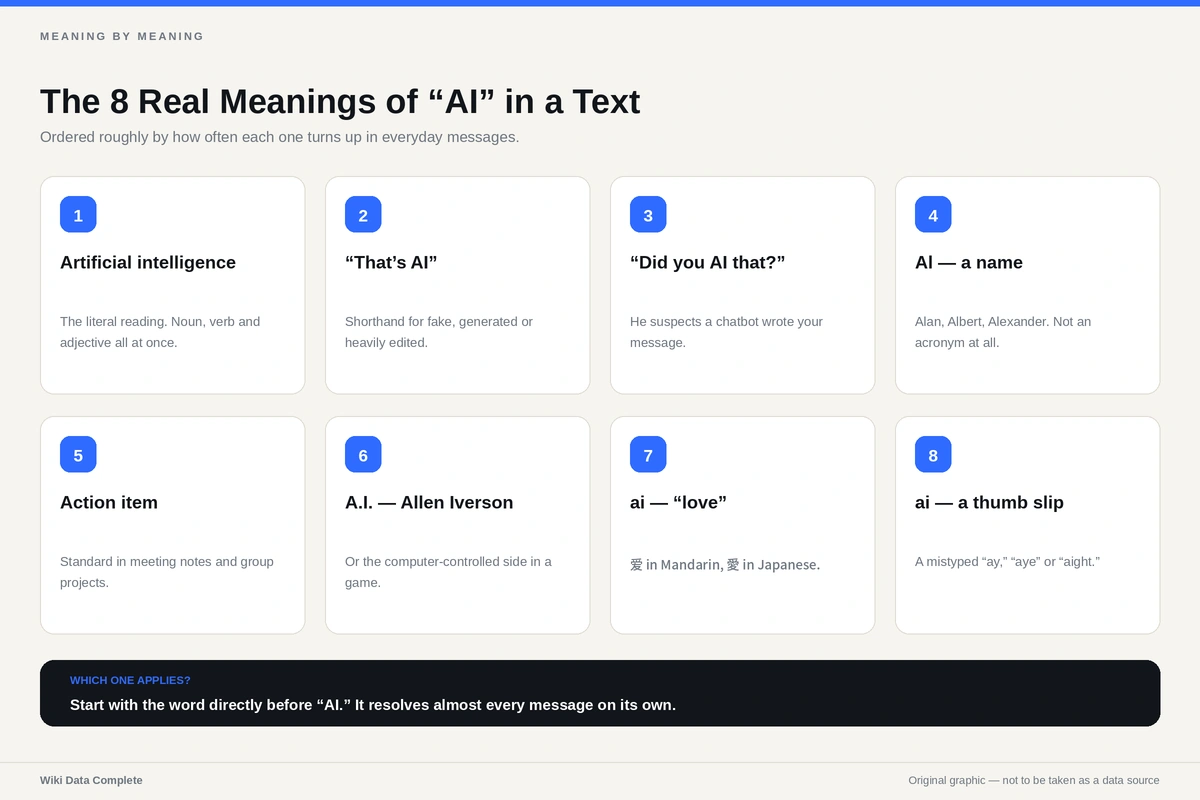Image resolution: width=1200 pixels, height=800 pixels.
Task: Click 'Or the computer-controlled side' description
Action: point(448,572)
